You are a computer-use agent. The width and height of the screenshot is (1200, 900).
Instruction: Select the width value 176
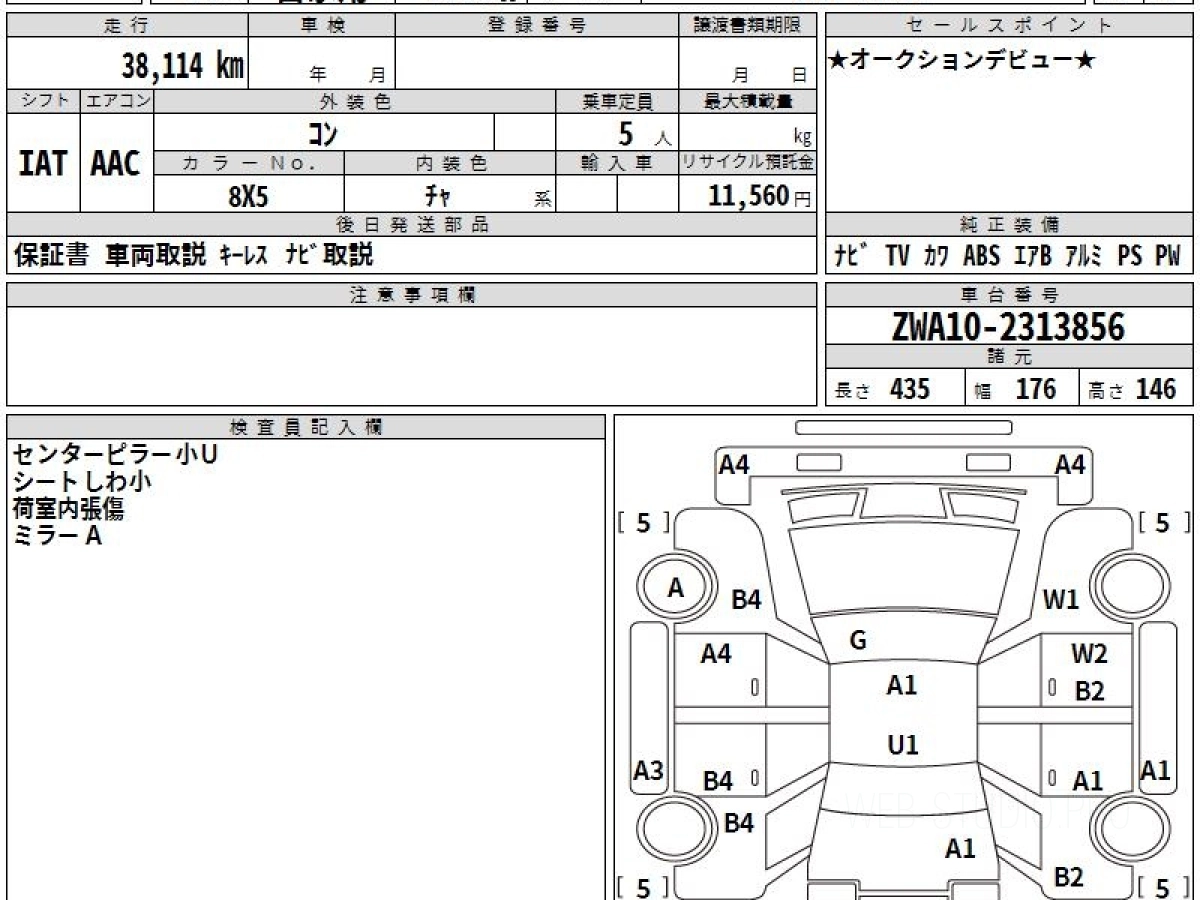pos(1036,389)
